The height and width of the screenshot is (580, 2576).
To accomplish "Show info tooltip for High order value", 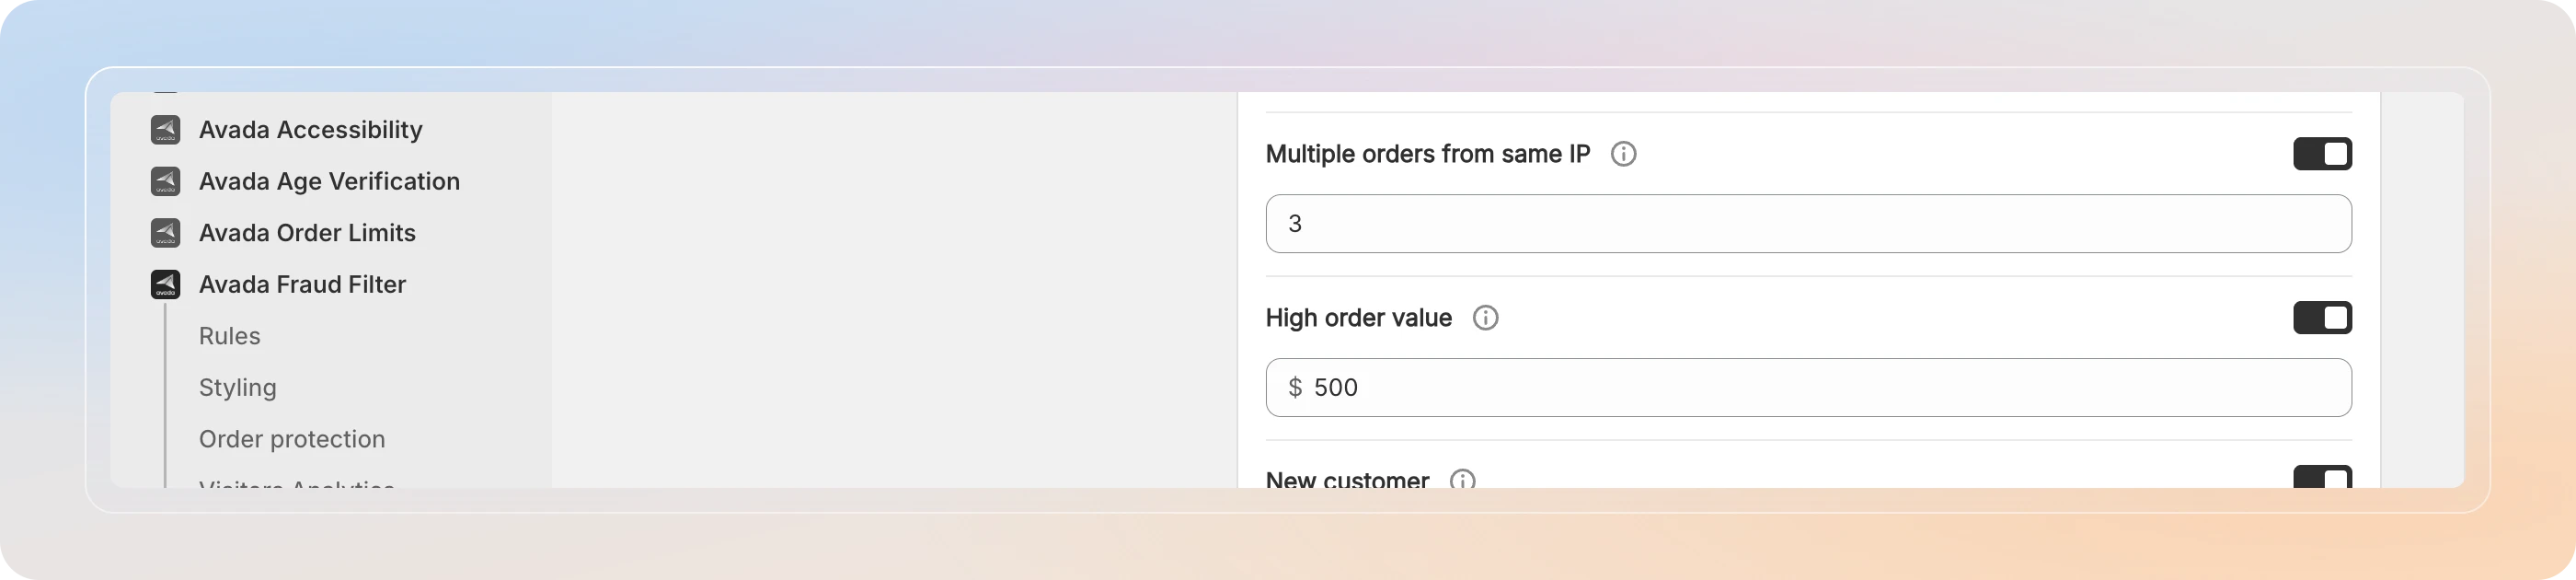I will point(1485,318).
